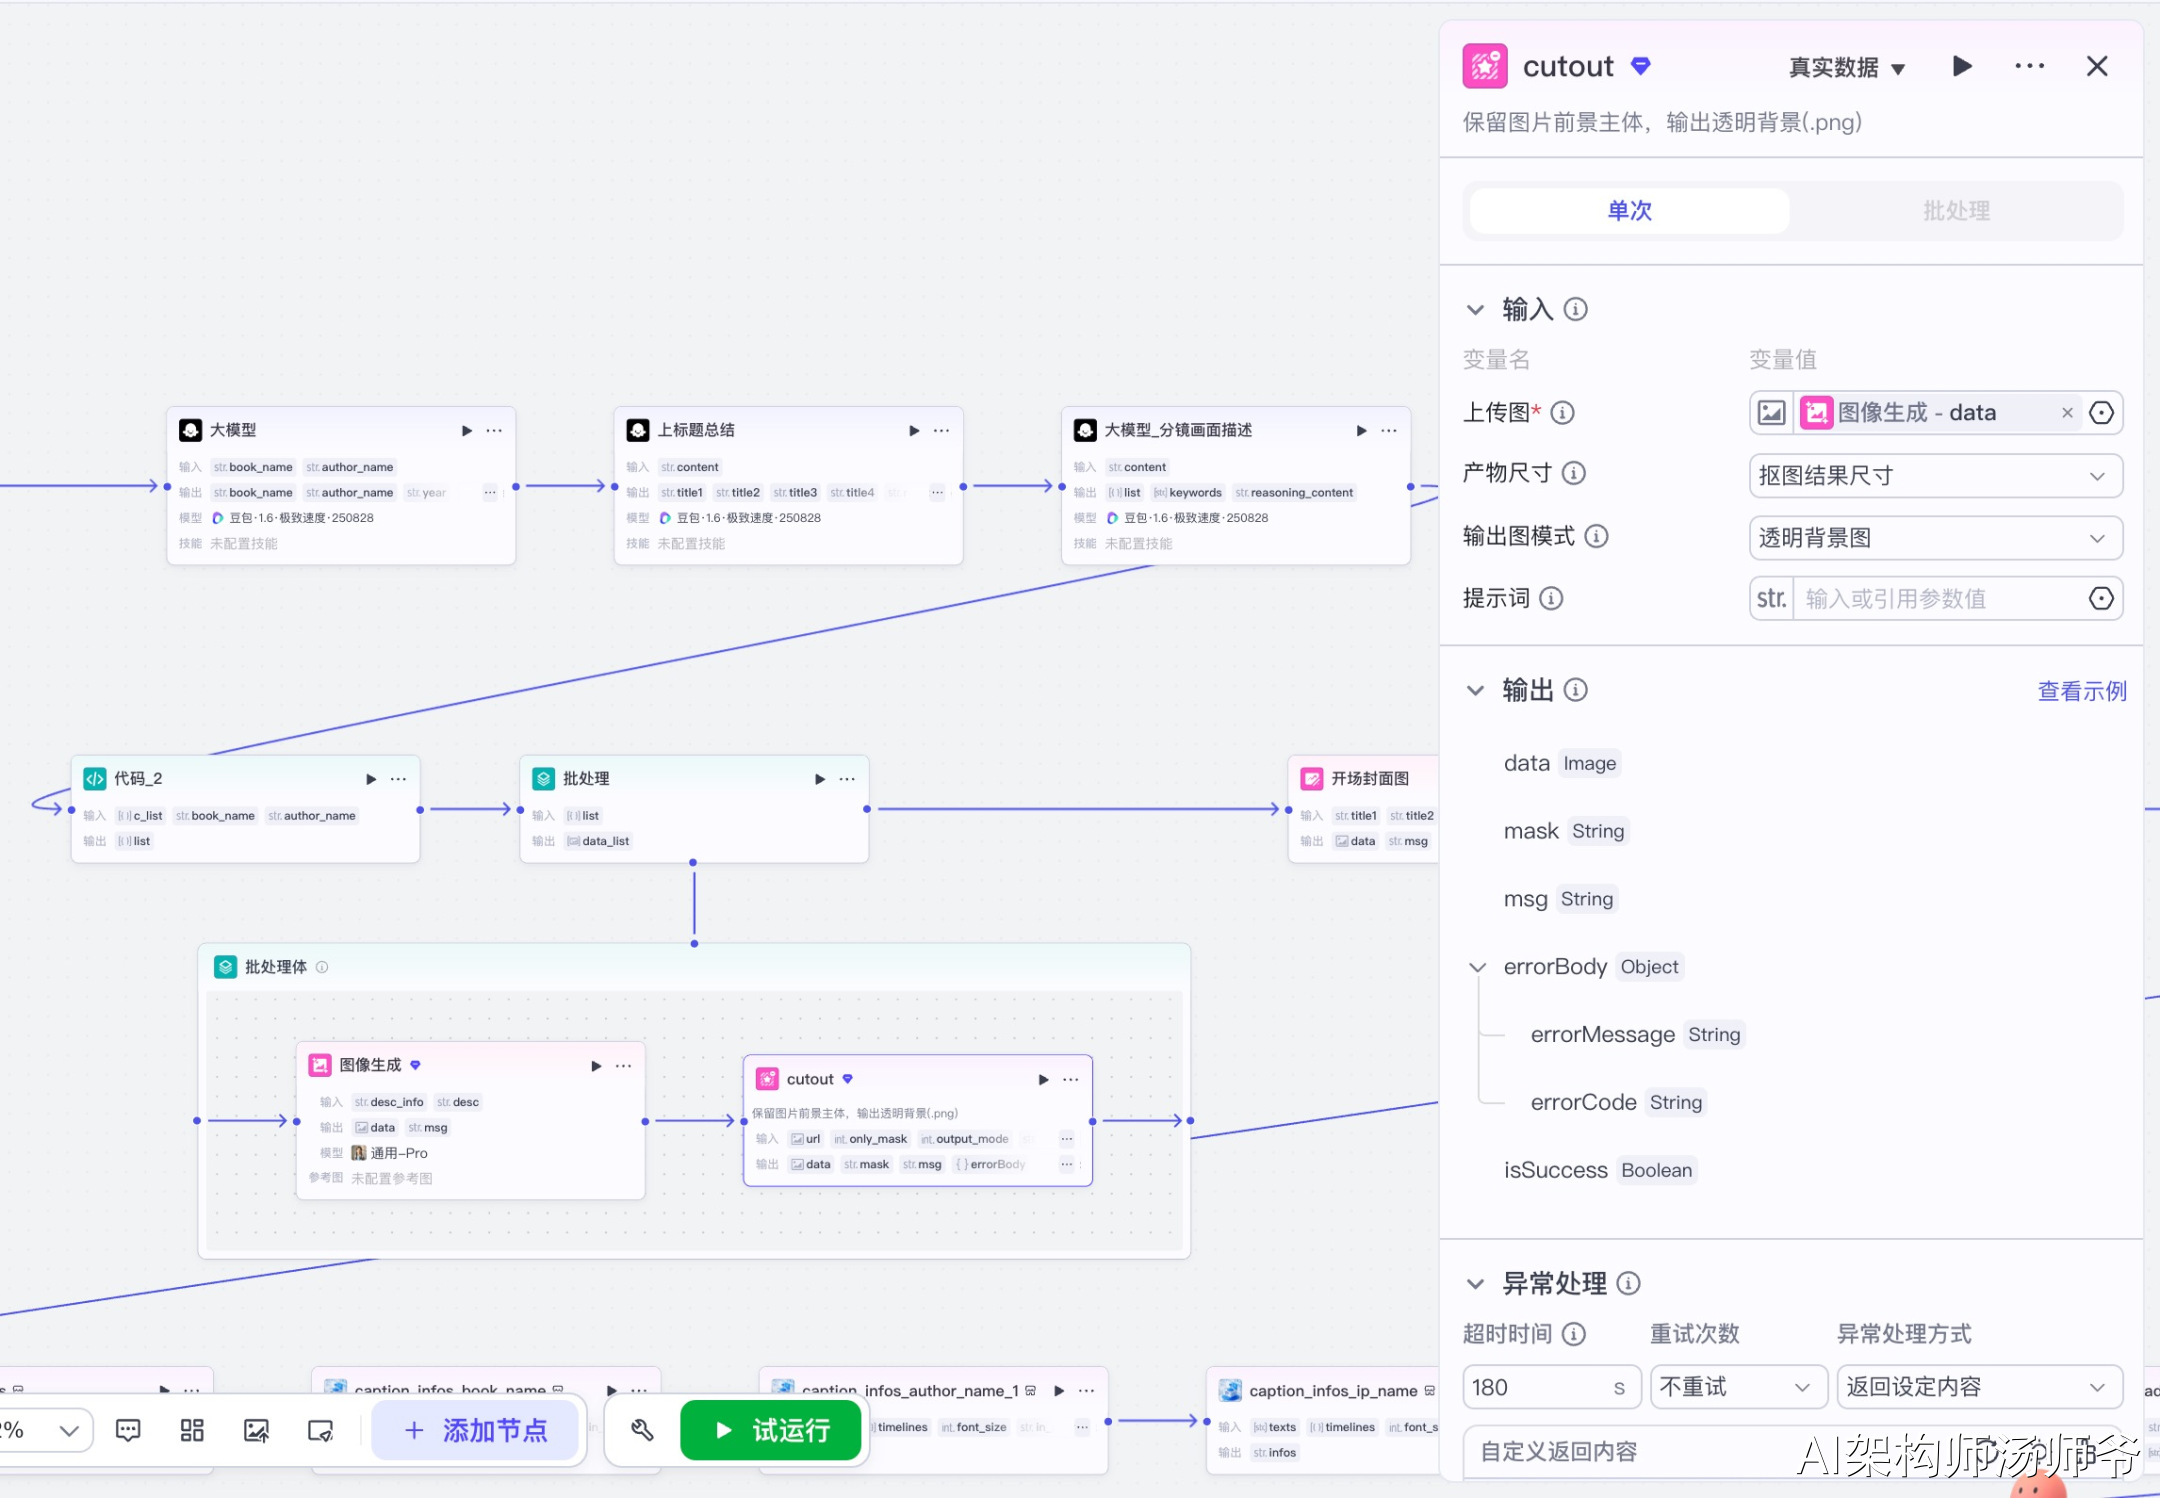This screenshot has width=2160, height=1498.
Task: Switch to the 单次 mode tab
Action: (1629, 211)
